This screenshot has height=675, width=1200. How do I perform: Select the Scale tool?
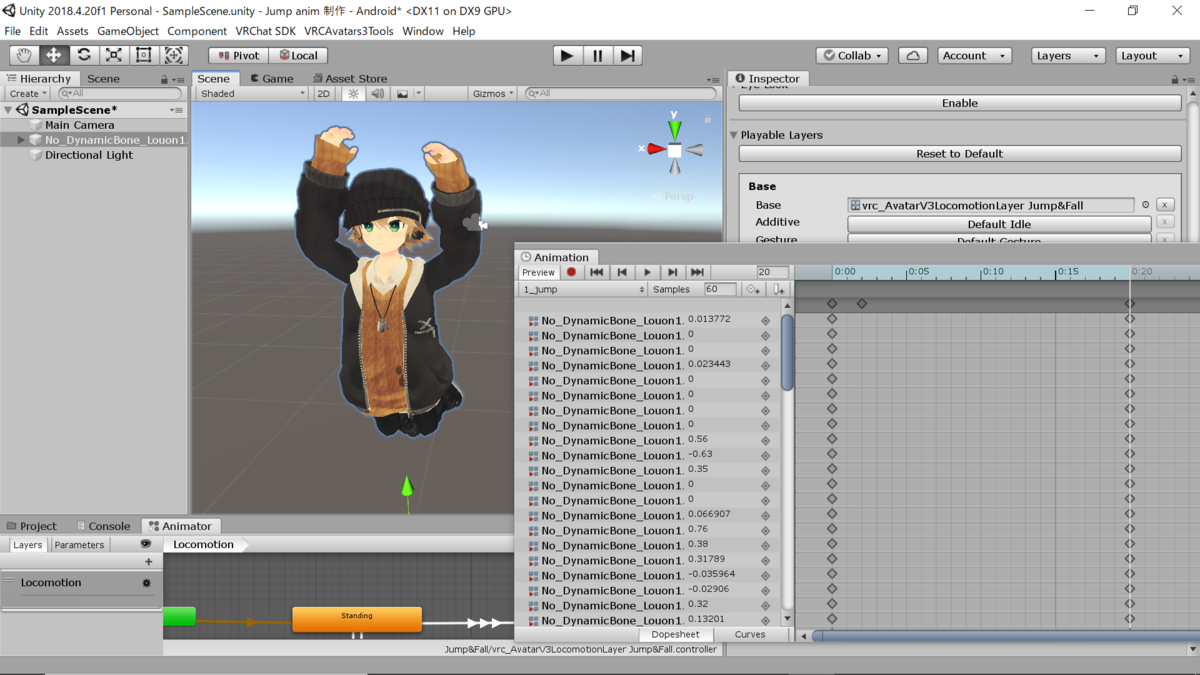tap(114, 56)
